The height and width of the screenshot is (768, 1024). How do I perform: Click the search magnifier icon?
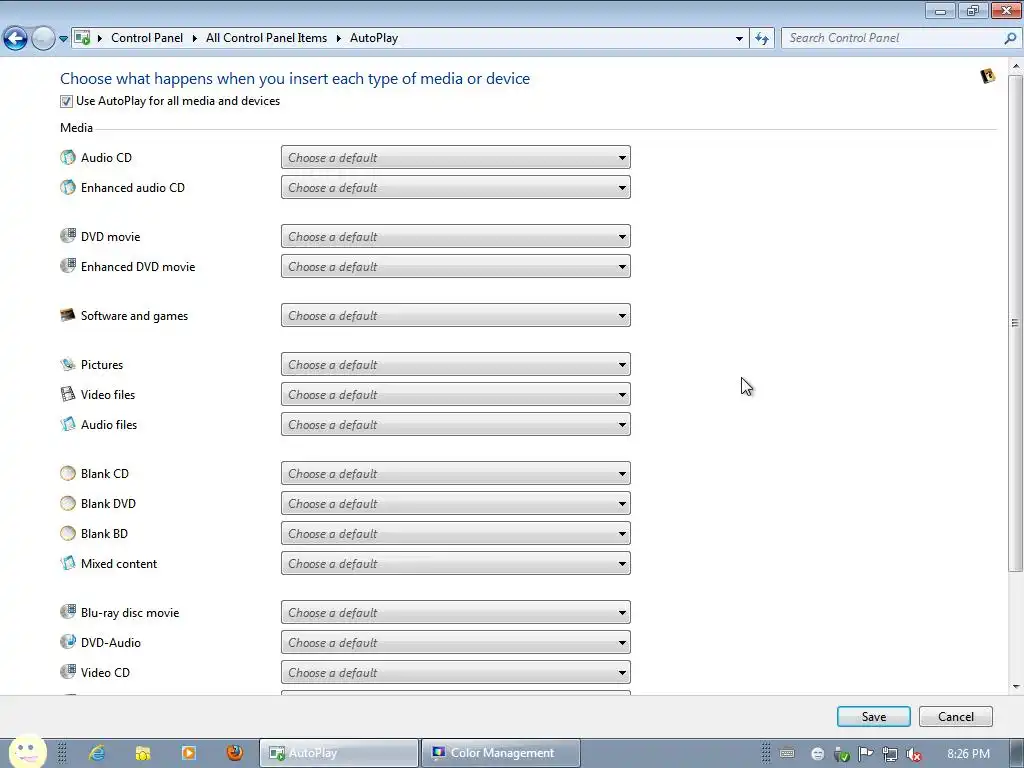[1010, 39]
